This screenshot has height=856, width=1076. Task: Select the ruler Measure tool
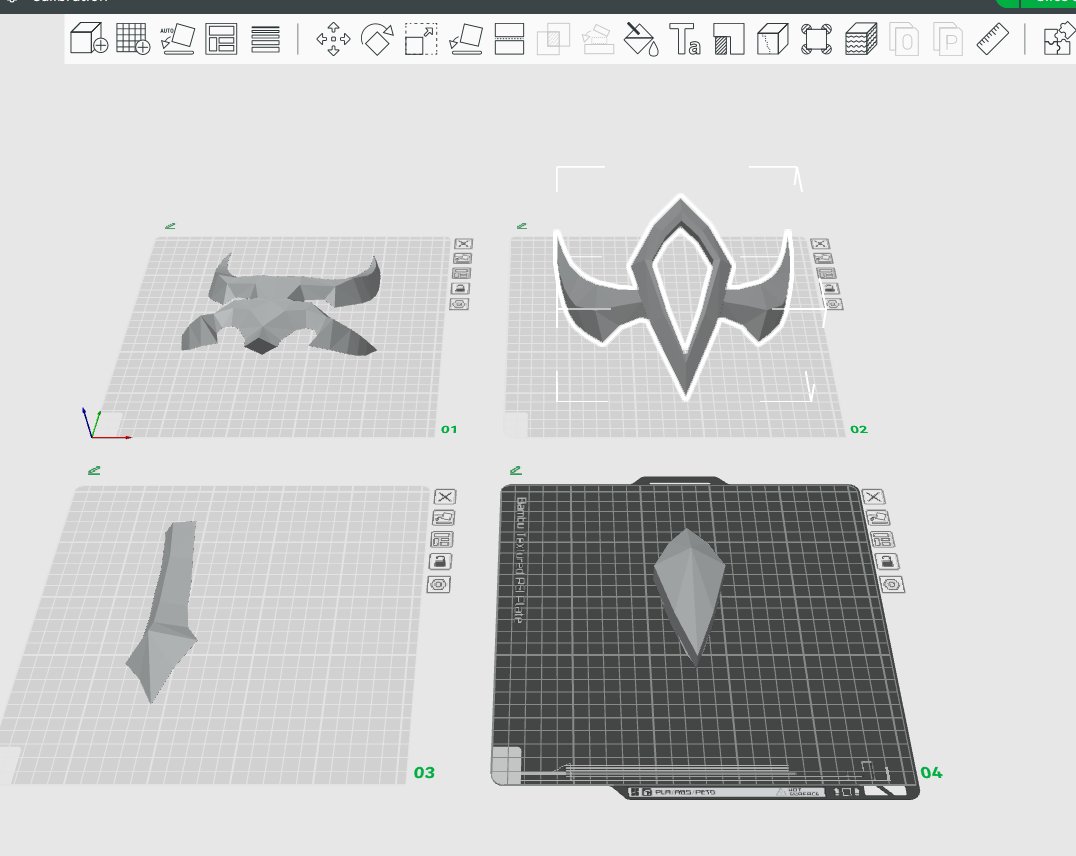coord(992,39)
